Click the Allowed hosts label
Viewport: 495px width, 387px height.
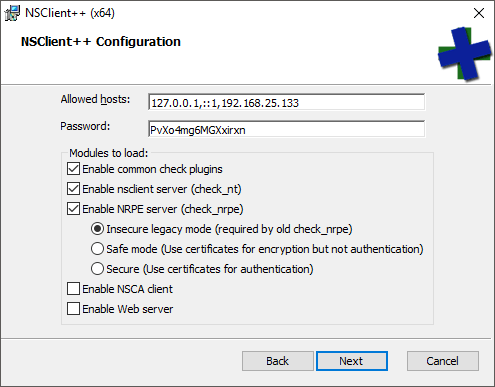click(95, 99)
